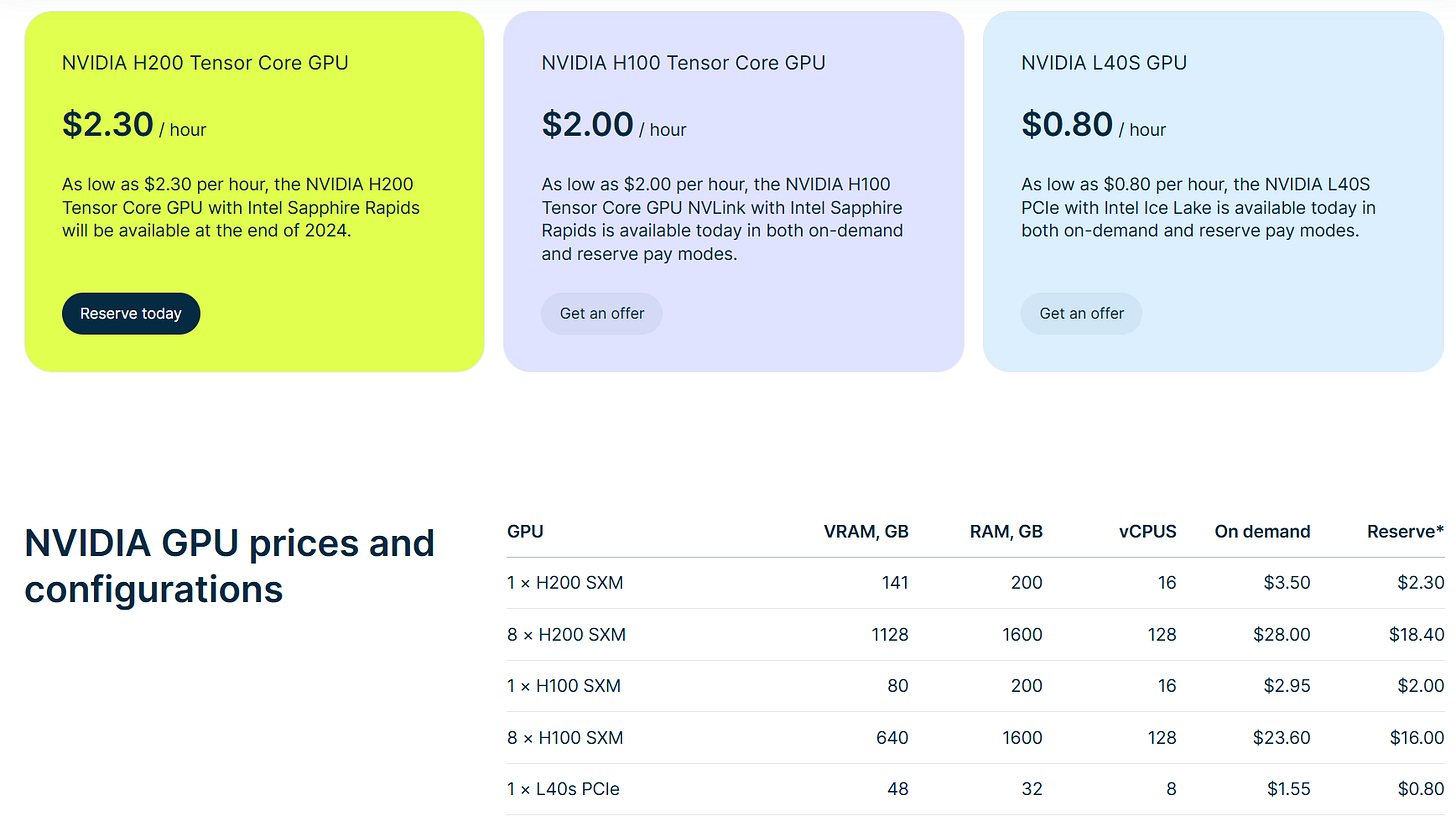The image size is (1456, 826).
Task: Click the RAM, GB column header
Action: coord(1005,532)
